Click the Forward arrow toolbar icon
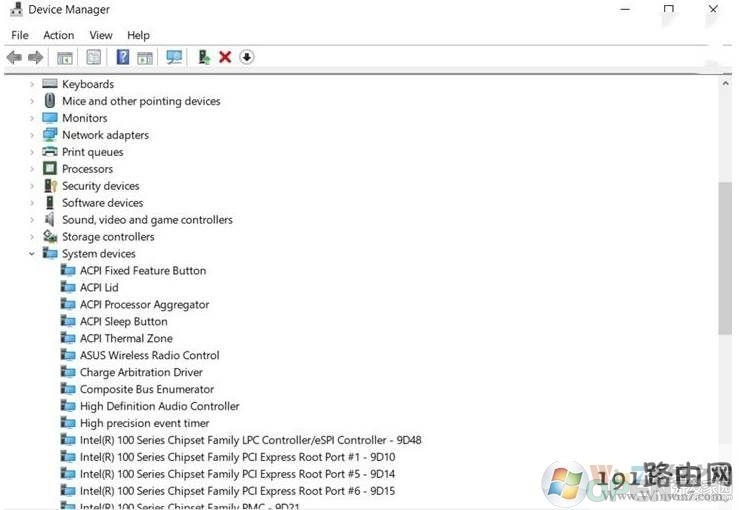Viewport: 739px width, 510px height. [x=35, y=58]
